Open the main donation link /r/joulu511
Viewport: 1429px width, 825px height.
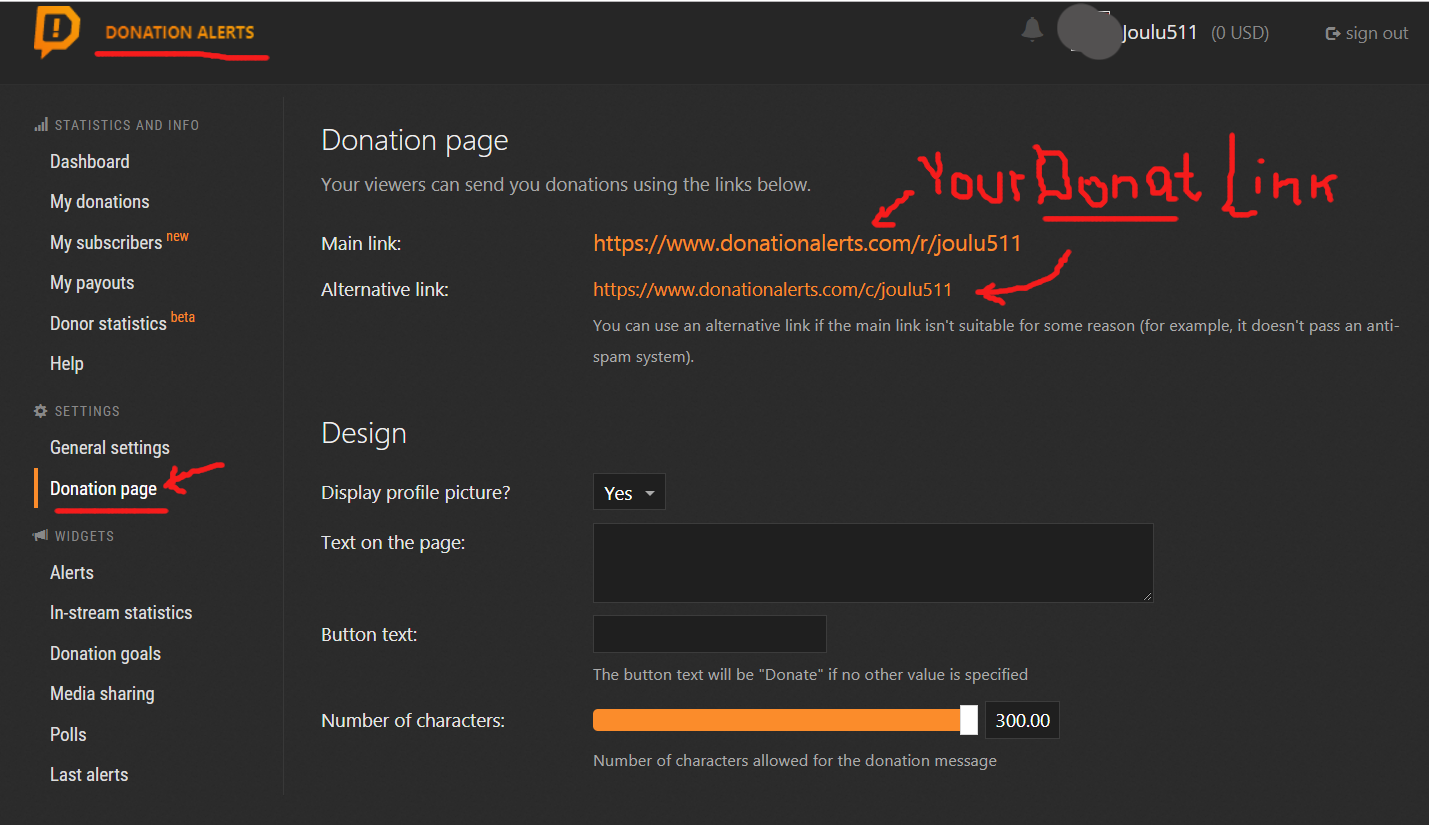807,243
